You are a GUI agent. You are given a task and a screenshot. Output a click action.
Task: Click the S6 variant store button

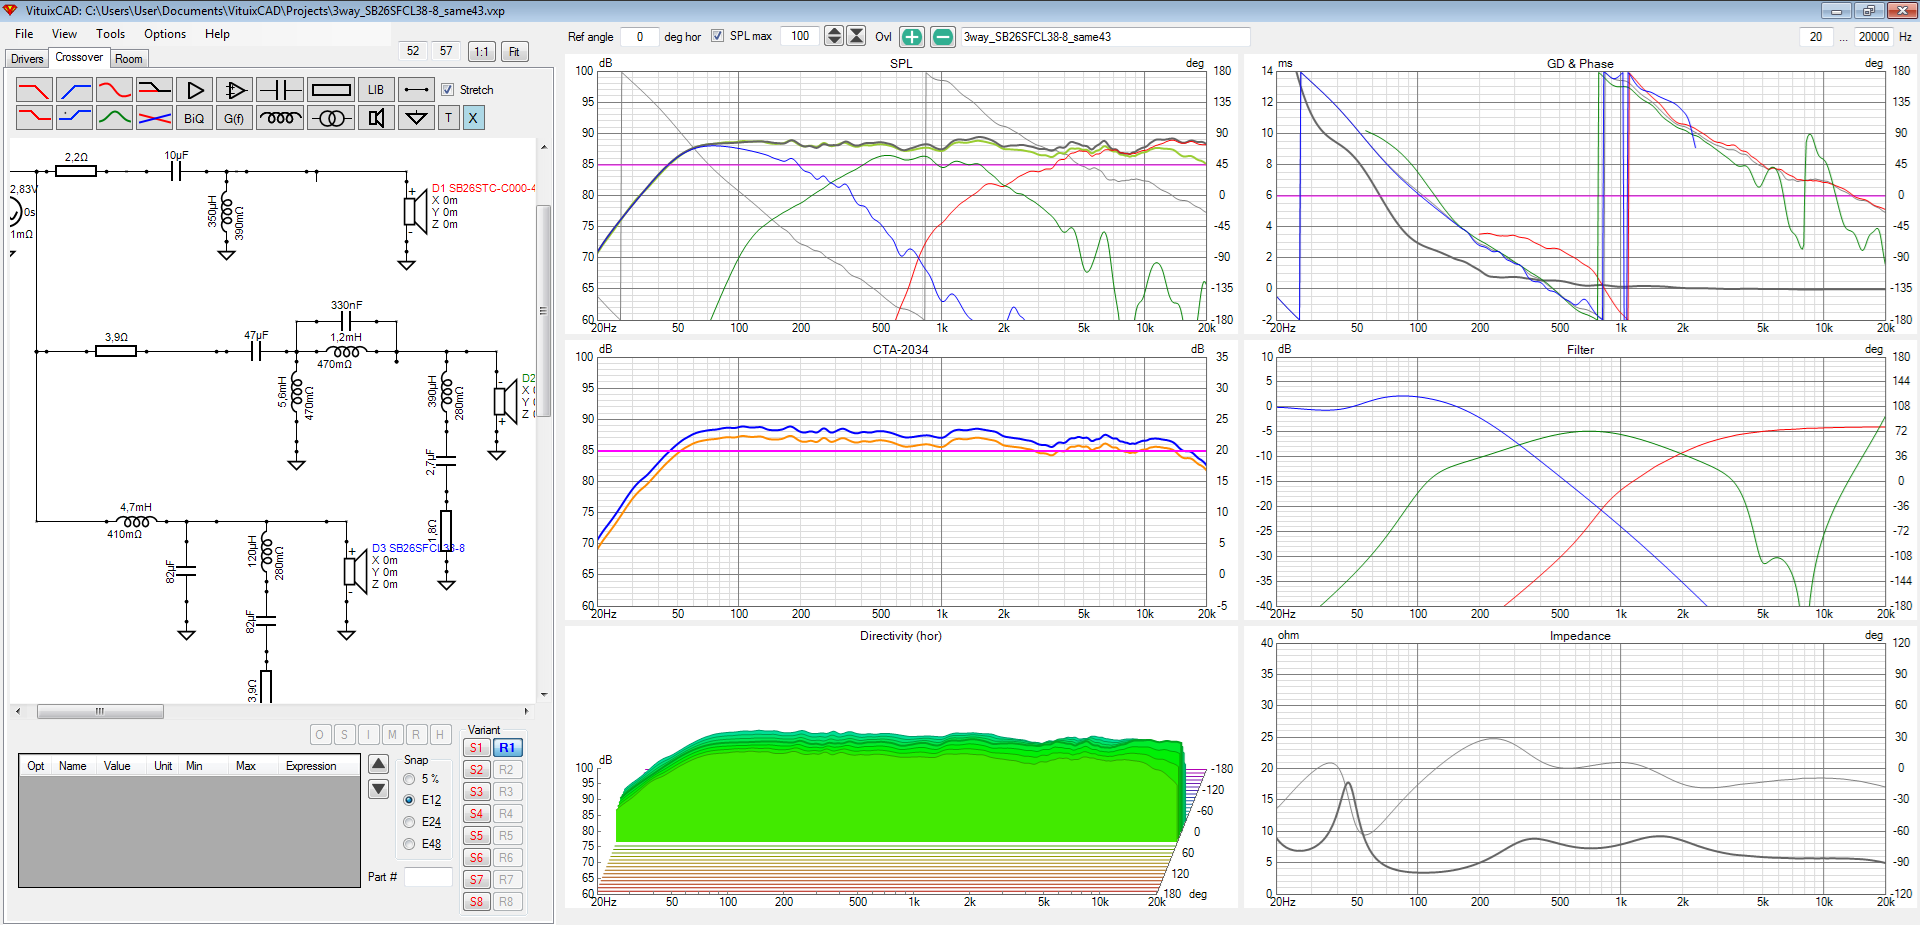477,858
